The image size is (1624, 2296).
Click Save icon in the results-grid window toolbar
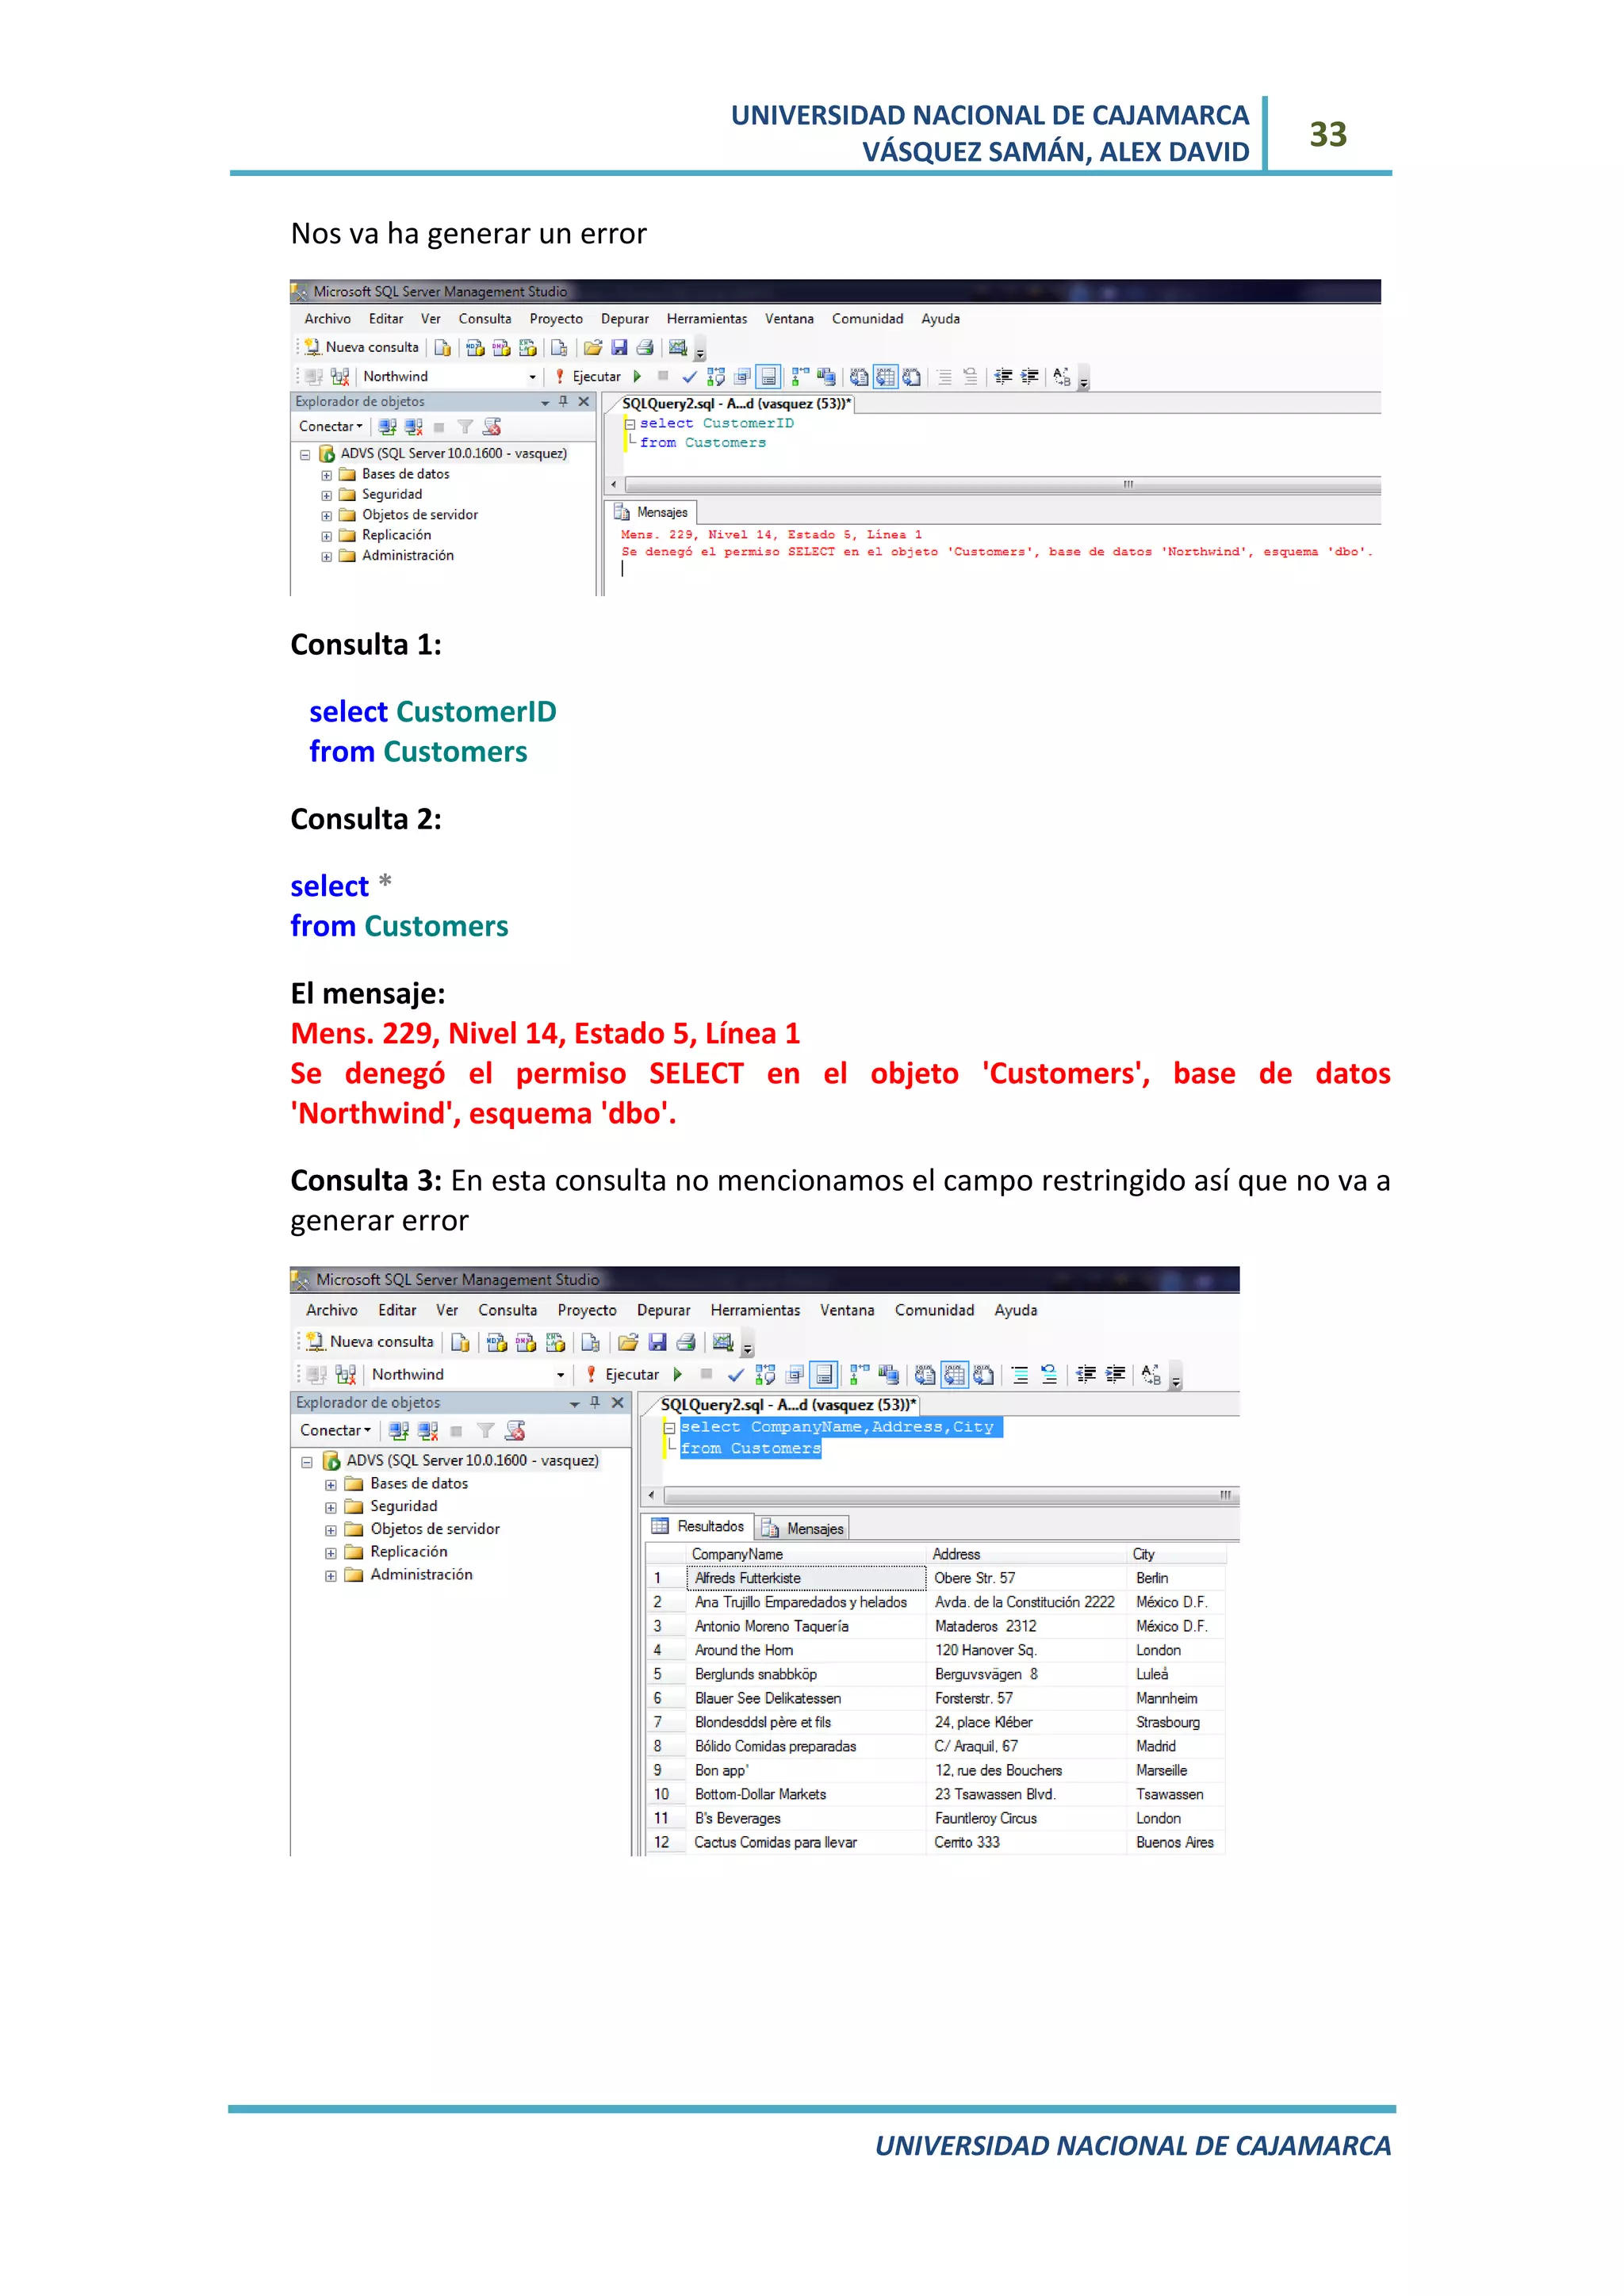[657, 1342]
